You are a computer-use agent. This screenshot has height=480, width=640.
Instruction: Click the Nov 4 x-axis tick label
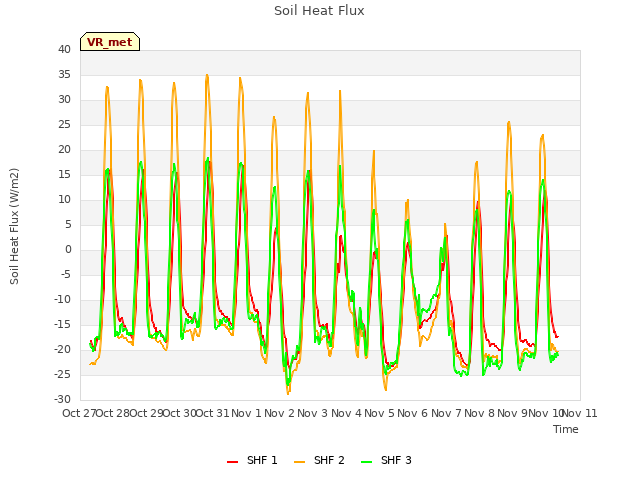(346, 413)
